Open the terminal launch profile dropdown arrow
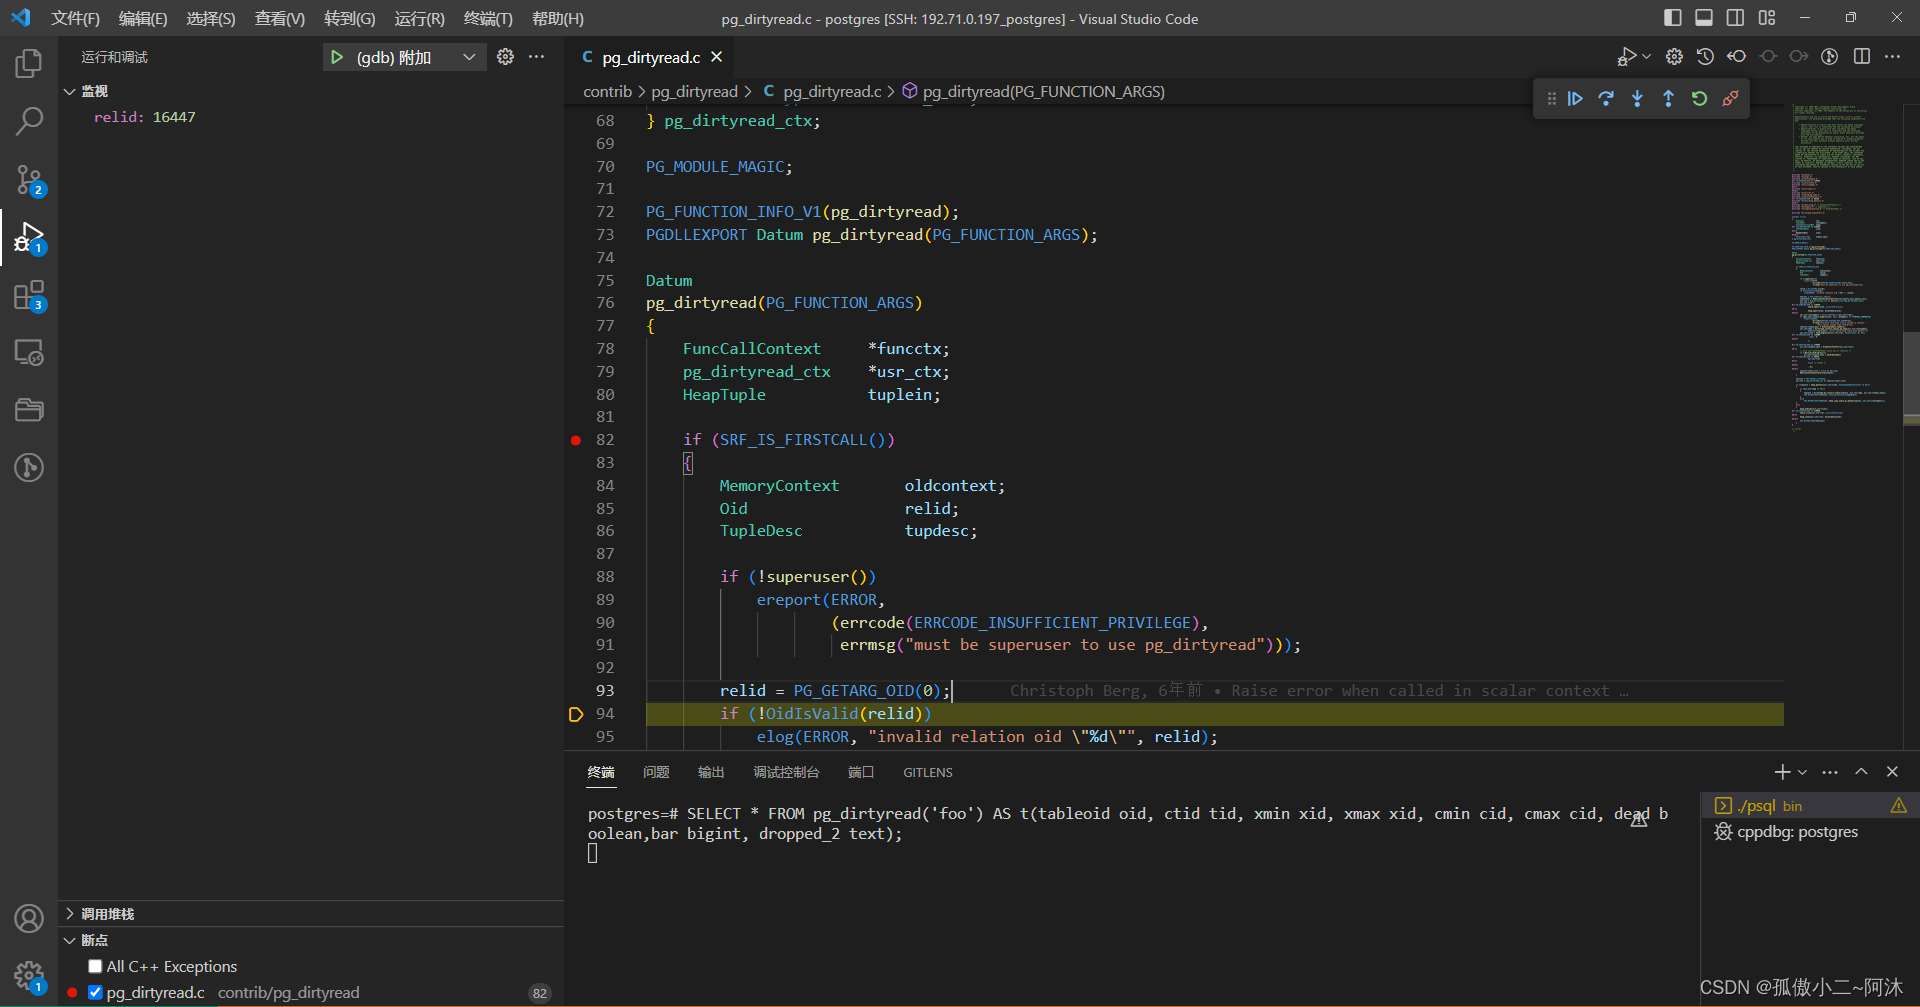 tap(1802, 772)
